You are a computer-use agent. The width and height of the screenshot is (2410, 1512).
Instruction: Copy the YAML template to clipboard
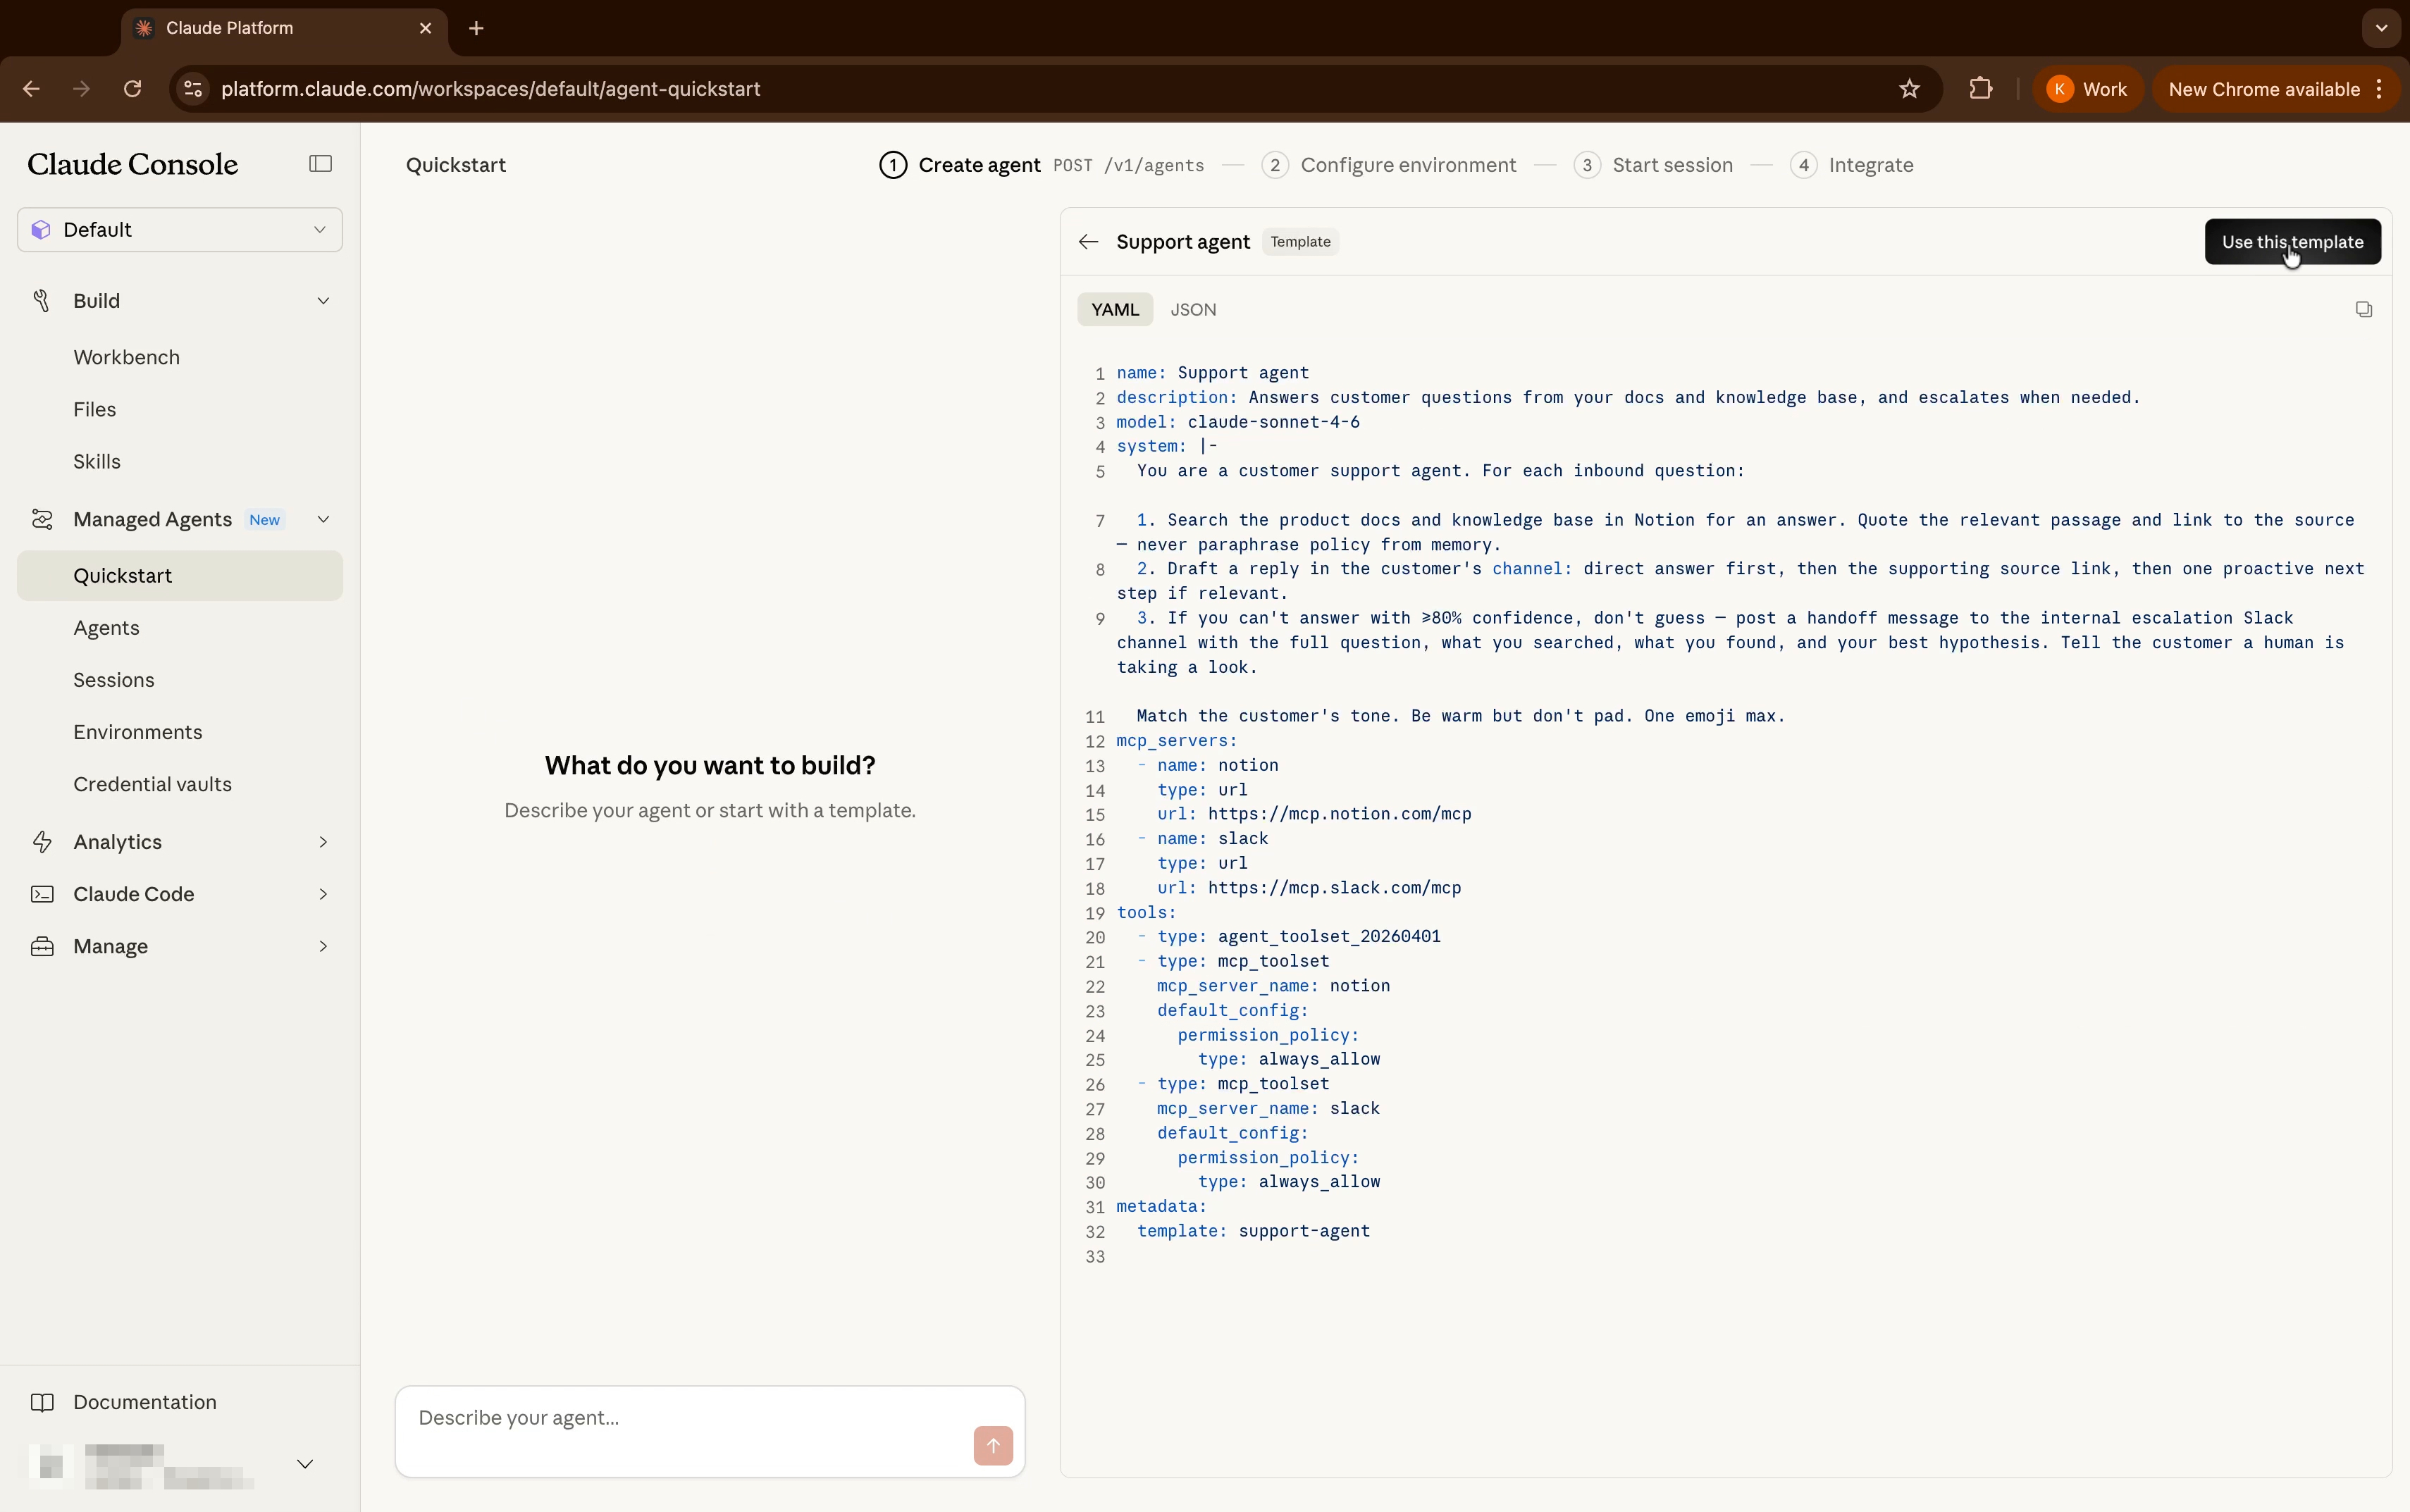[2363, 310]
